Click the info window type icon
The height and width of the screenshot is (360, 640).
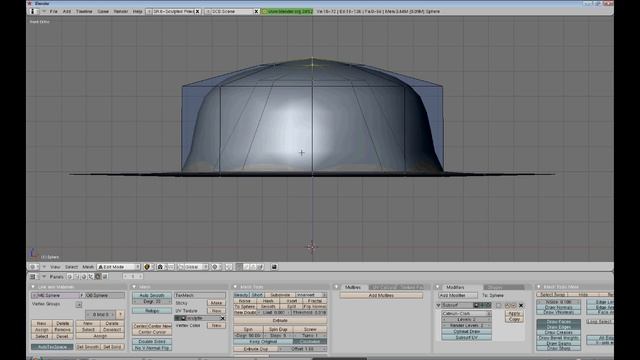pyautogui.click(x=33, y=11)
